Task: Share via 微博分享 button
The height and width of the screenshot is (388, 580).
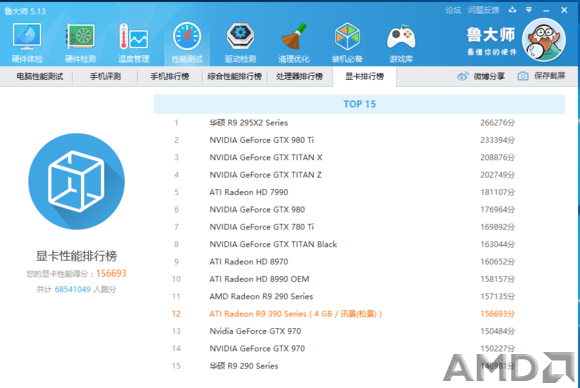Action: tap(481, 76)
